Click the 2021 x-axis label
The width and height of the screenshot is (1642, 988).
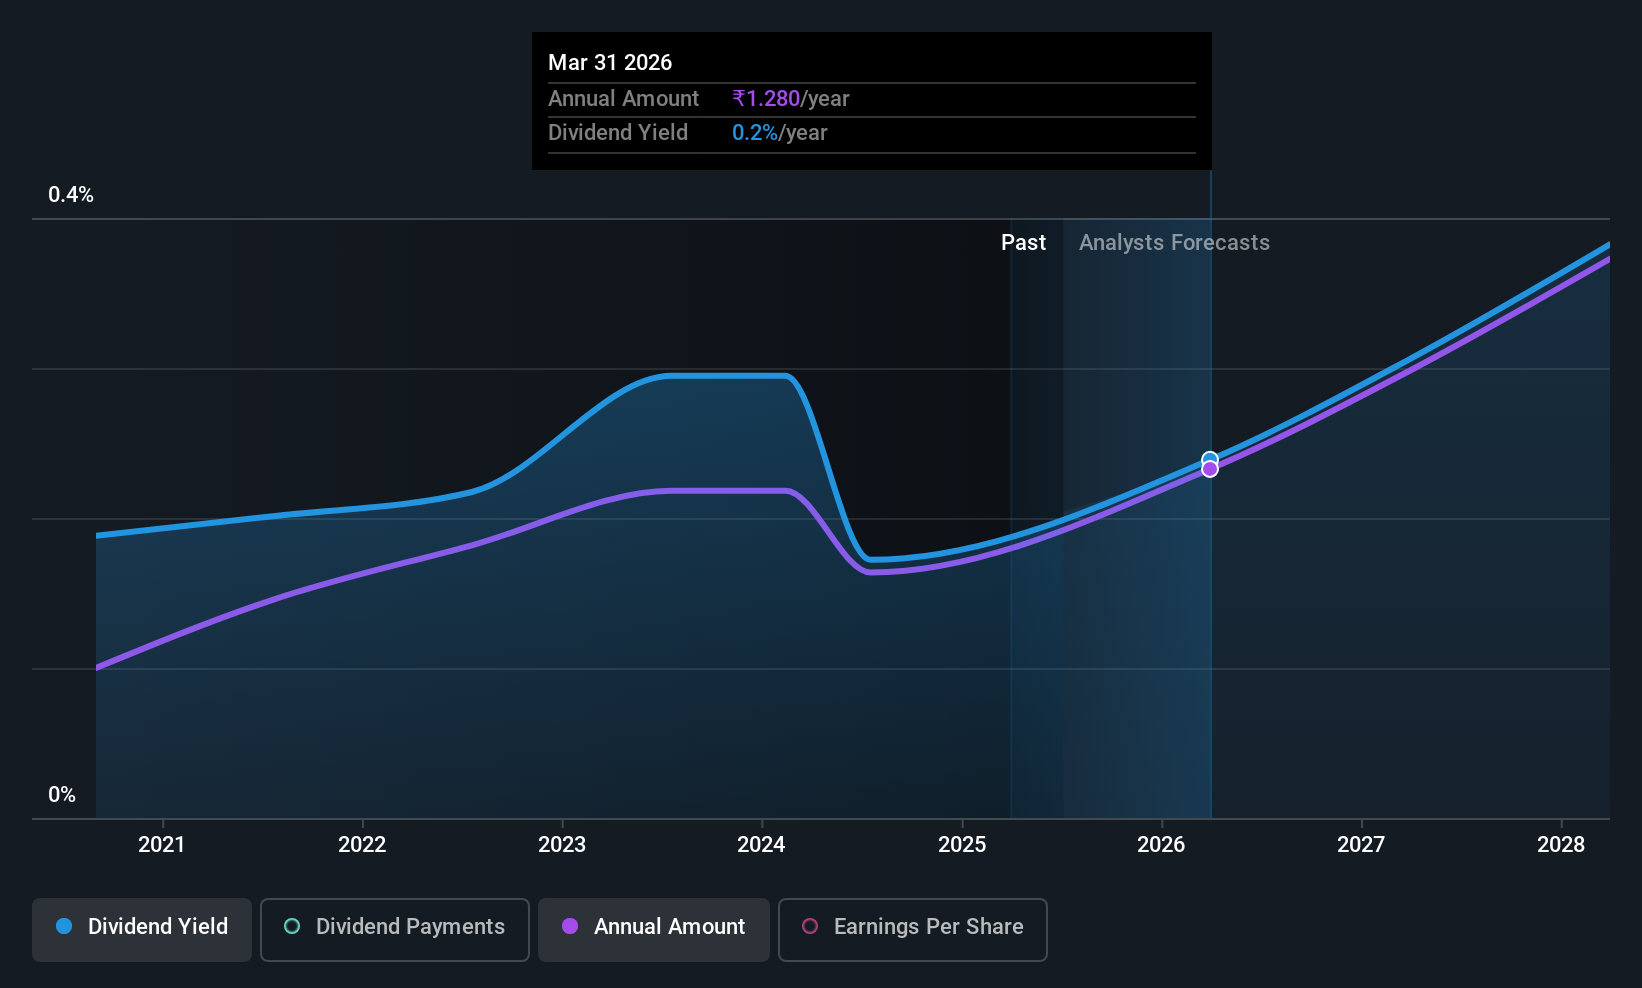[x=162, y=845]
